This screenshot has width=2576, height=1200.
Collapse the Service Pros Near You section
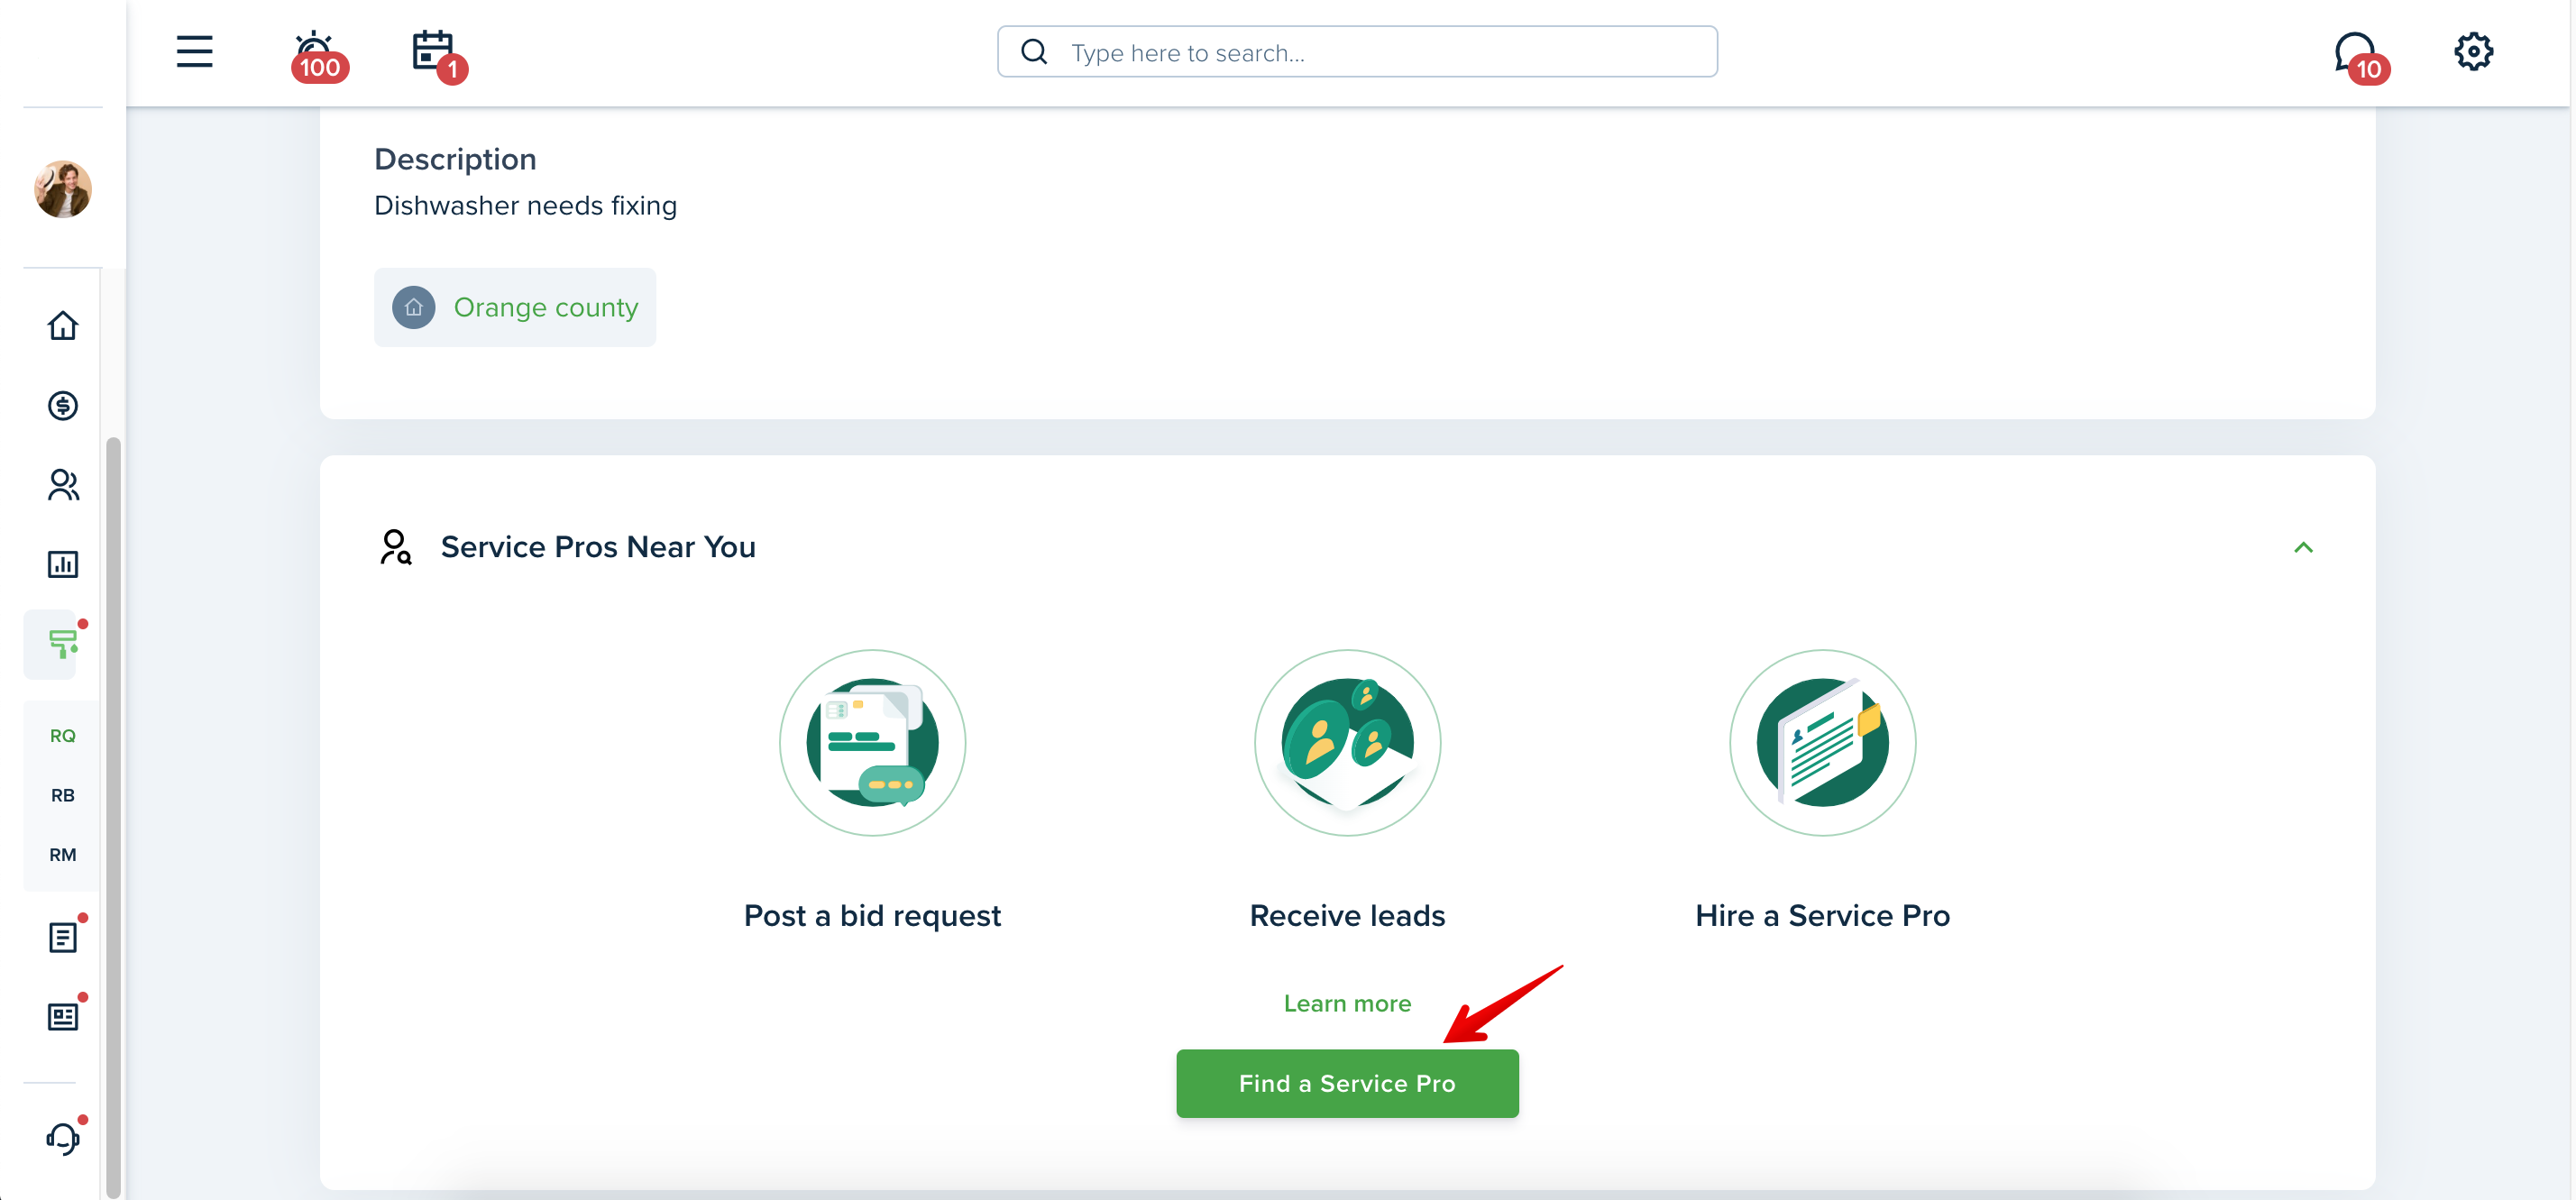[2303, 547]
